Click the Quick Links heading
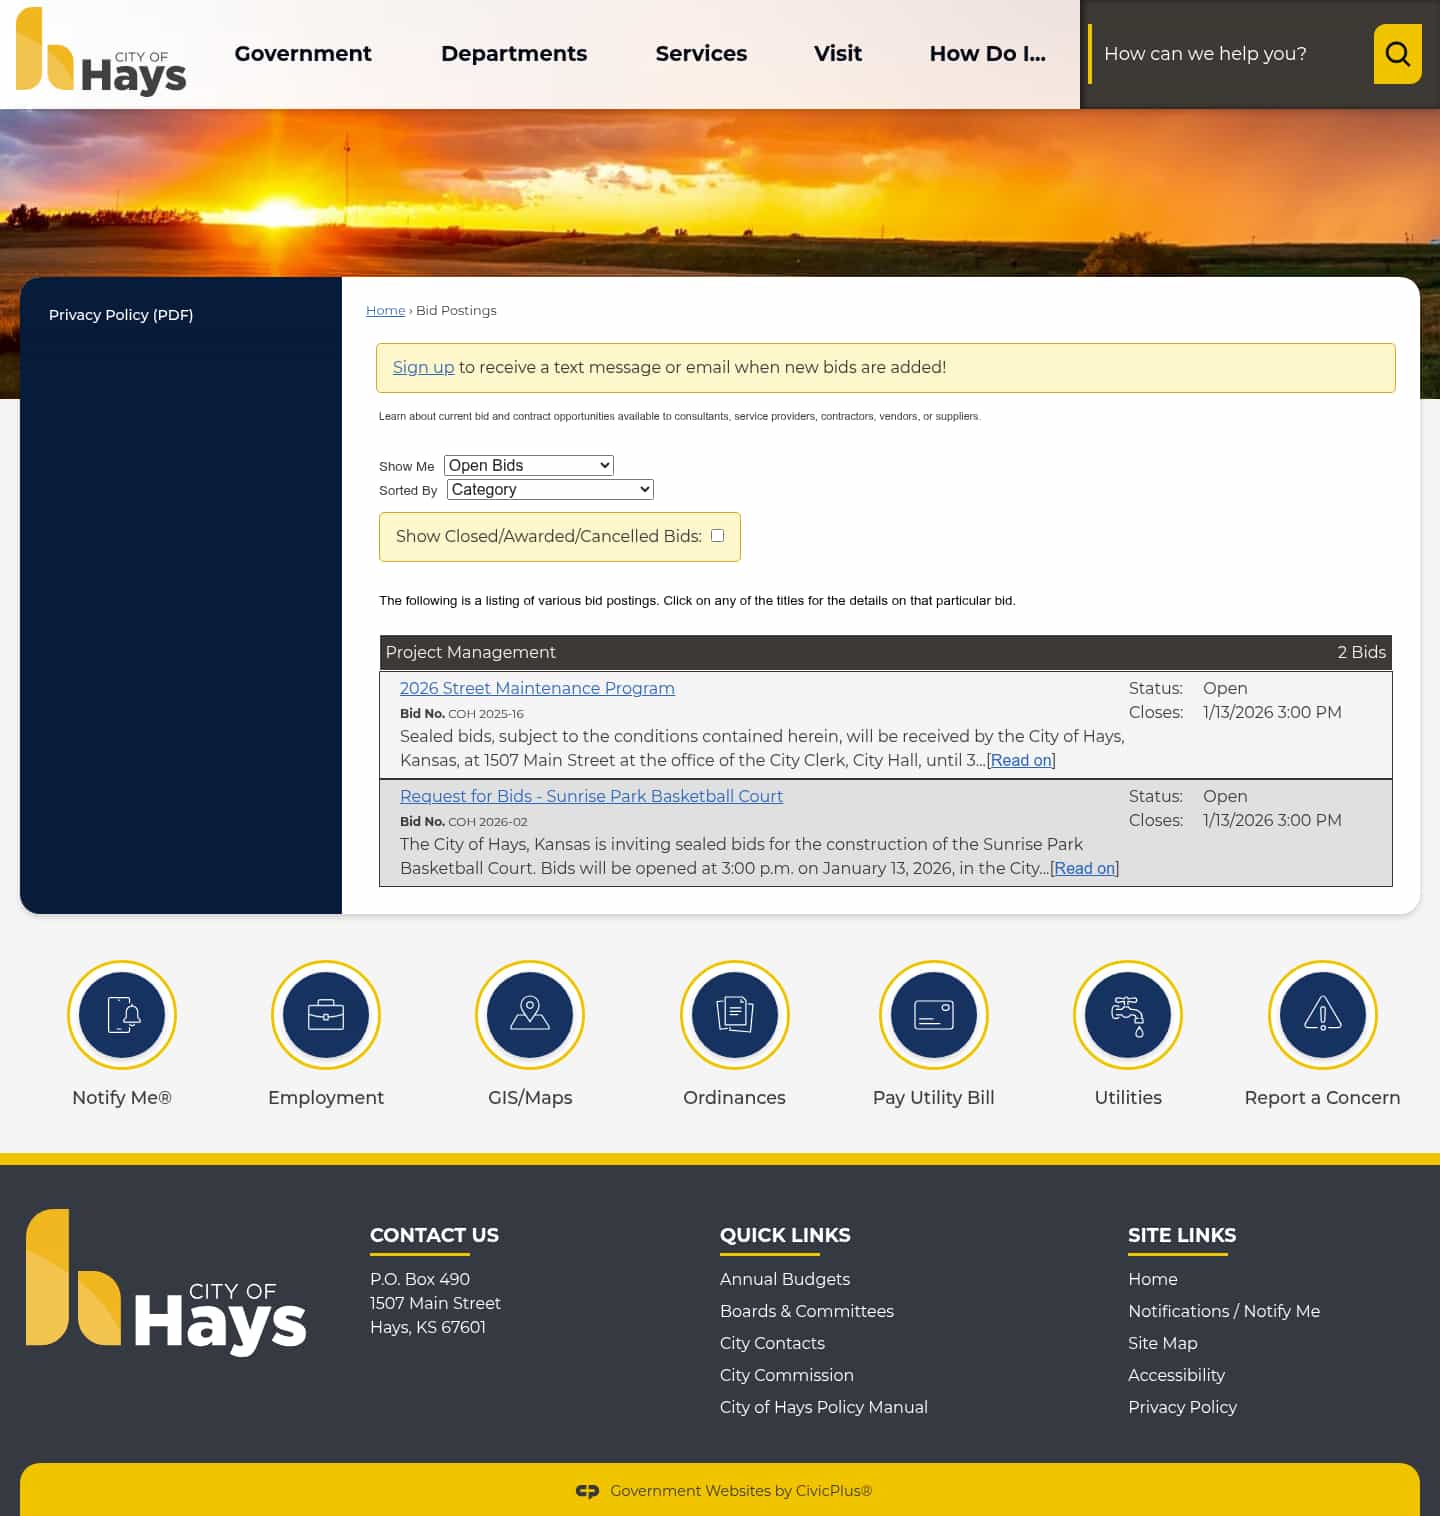1440x1516 pixels. point(785,1235)
